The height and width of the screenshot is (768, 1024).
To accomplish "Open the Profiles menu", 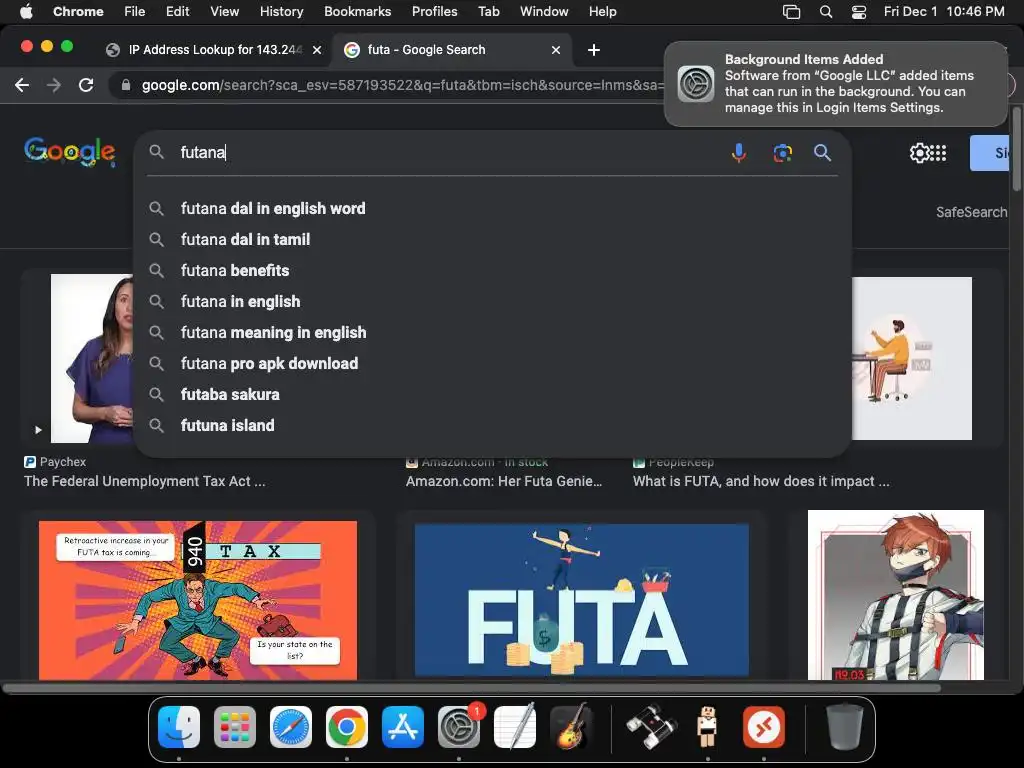I will point(434,12).
